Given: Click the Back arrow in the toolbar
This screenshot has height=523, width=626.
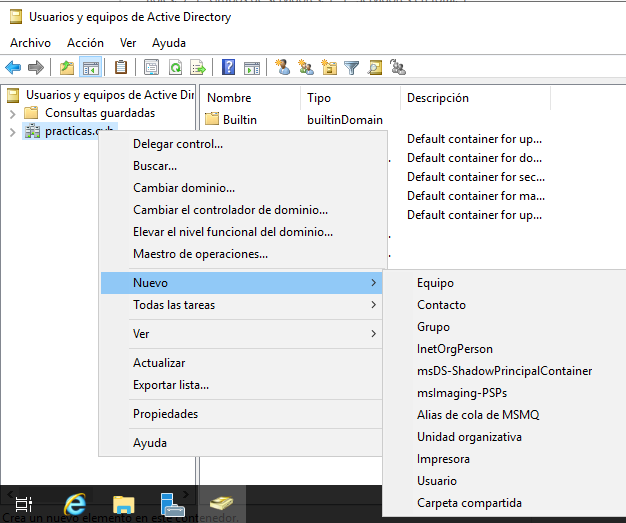Looking at the screenshot, I should (13, 67).
